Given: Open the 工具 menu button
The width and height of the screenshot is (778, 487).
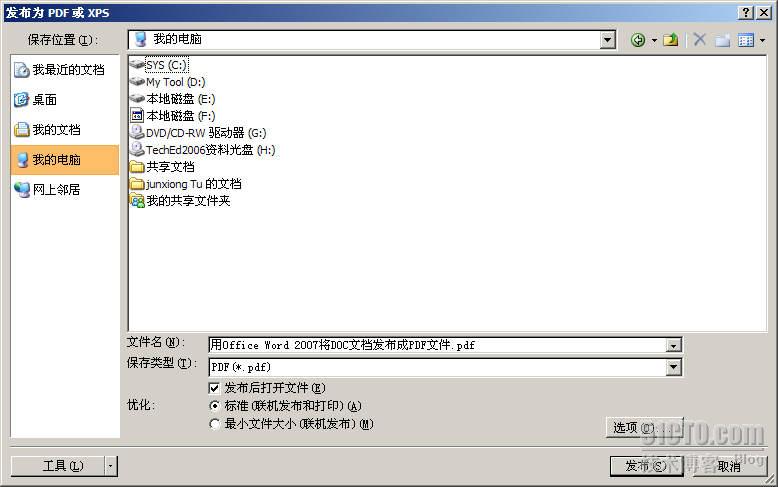Looking at the screenshot, I should click(64, 466).
